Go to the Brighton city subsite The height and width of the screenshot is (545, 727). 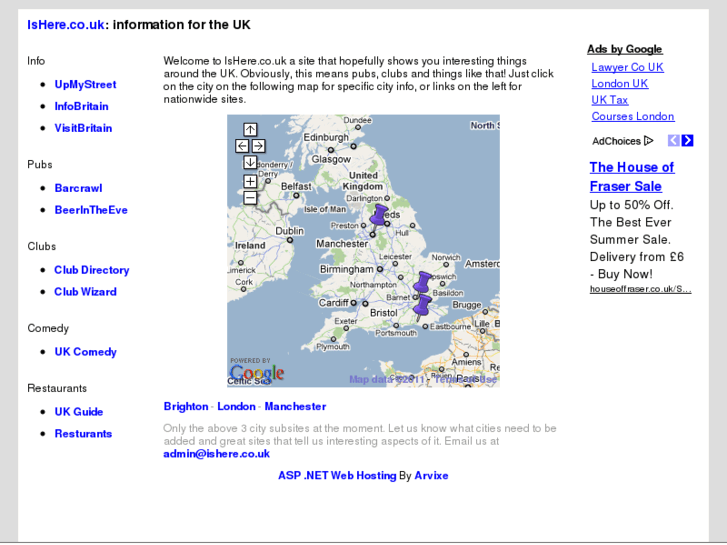tap(186, 406)
